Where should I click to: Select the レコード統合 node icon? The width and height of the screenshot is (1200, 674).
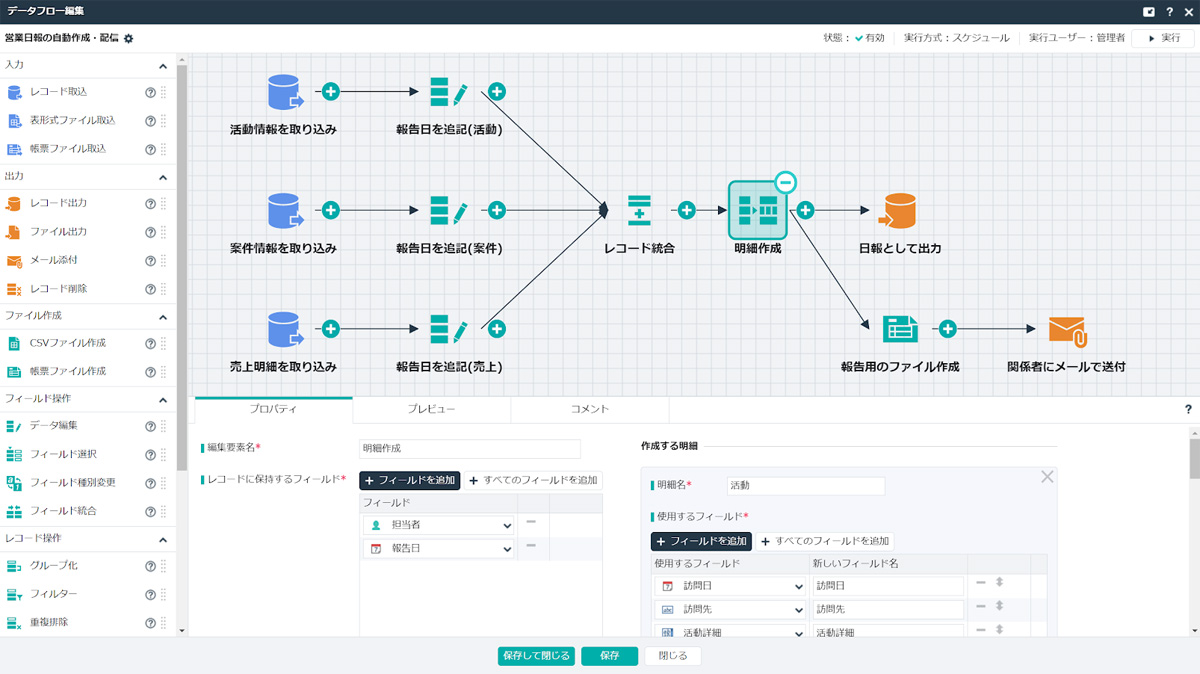pyautogui.click(x=639, y=211)
